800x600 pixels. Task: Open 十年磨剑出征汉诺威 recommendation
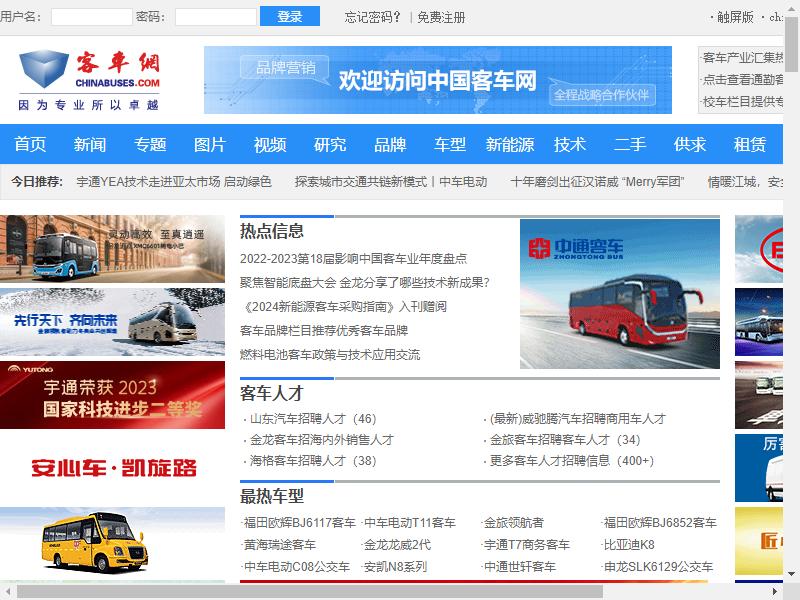tap(597, 182)
